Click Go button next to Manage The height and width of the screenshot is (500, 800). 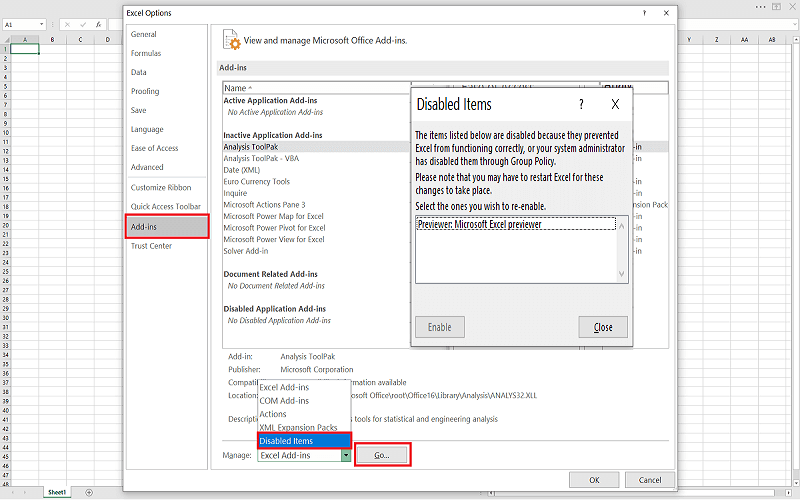[x=382, y=455]
